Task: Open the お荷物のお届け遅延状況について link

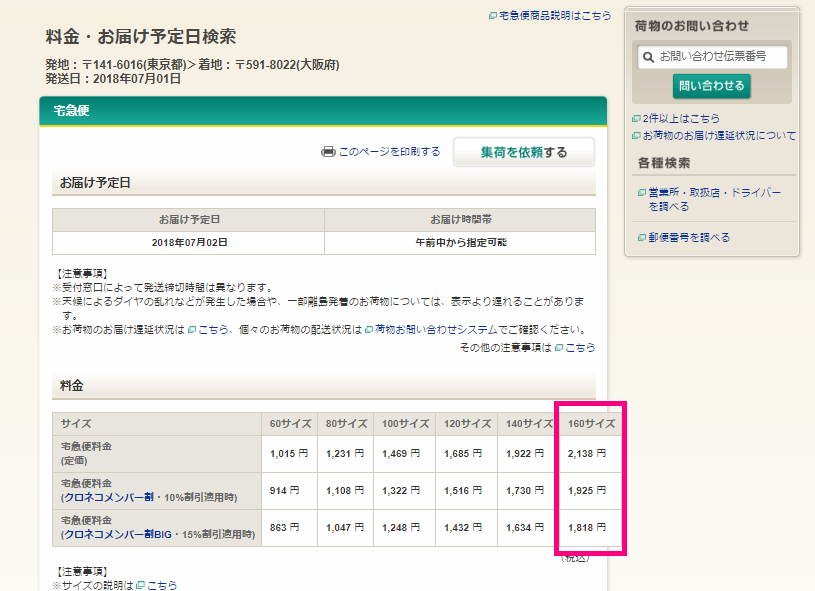Action: pyautogui.click(x=718, y=136)
